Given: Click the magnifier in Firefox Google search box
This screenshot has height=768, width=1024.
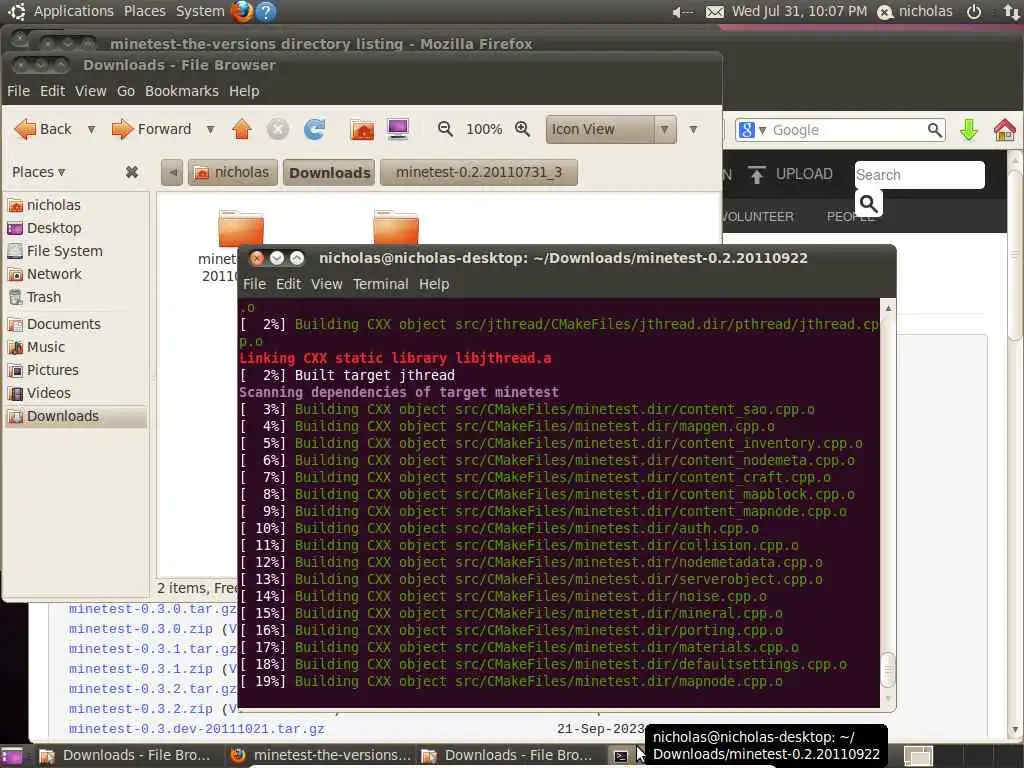Looking at the screenshot, I should coord(935,130).
